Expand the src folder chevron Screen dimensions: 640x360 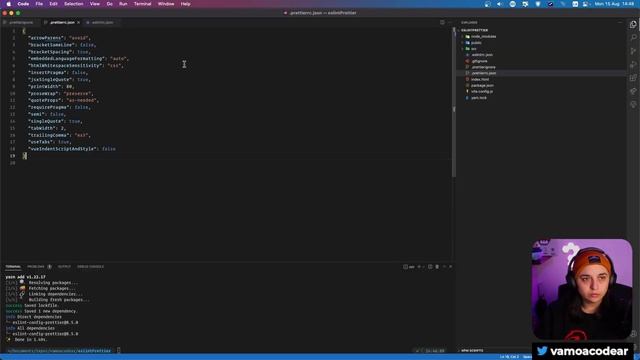coord(463,49)
